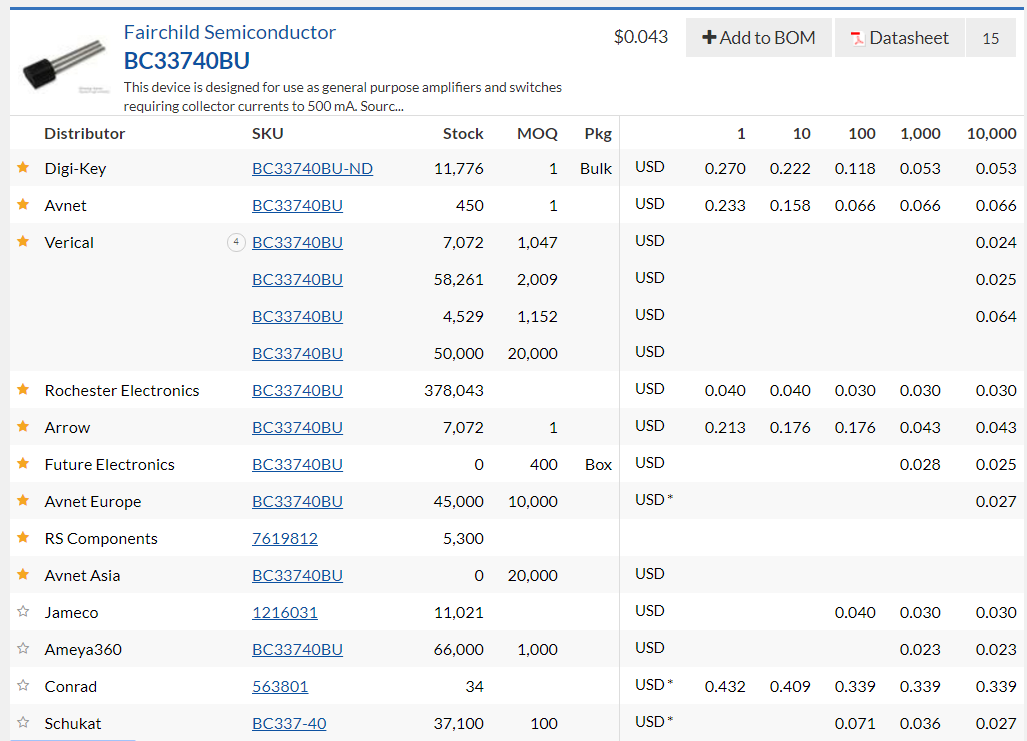The width and height of the screenshot is (1027, 741).
Task: Star the Schukat distributor row
Action: point(23,723)
